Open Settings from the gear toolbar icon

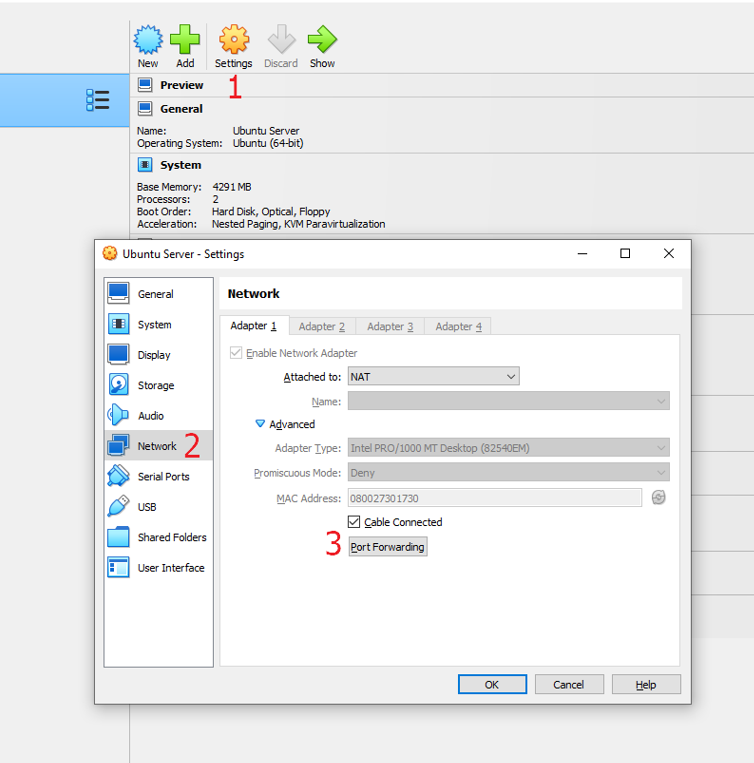233,40
